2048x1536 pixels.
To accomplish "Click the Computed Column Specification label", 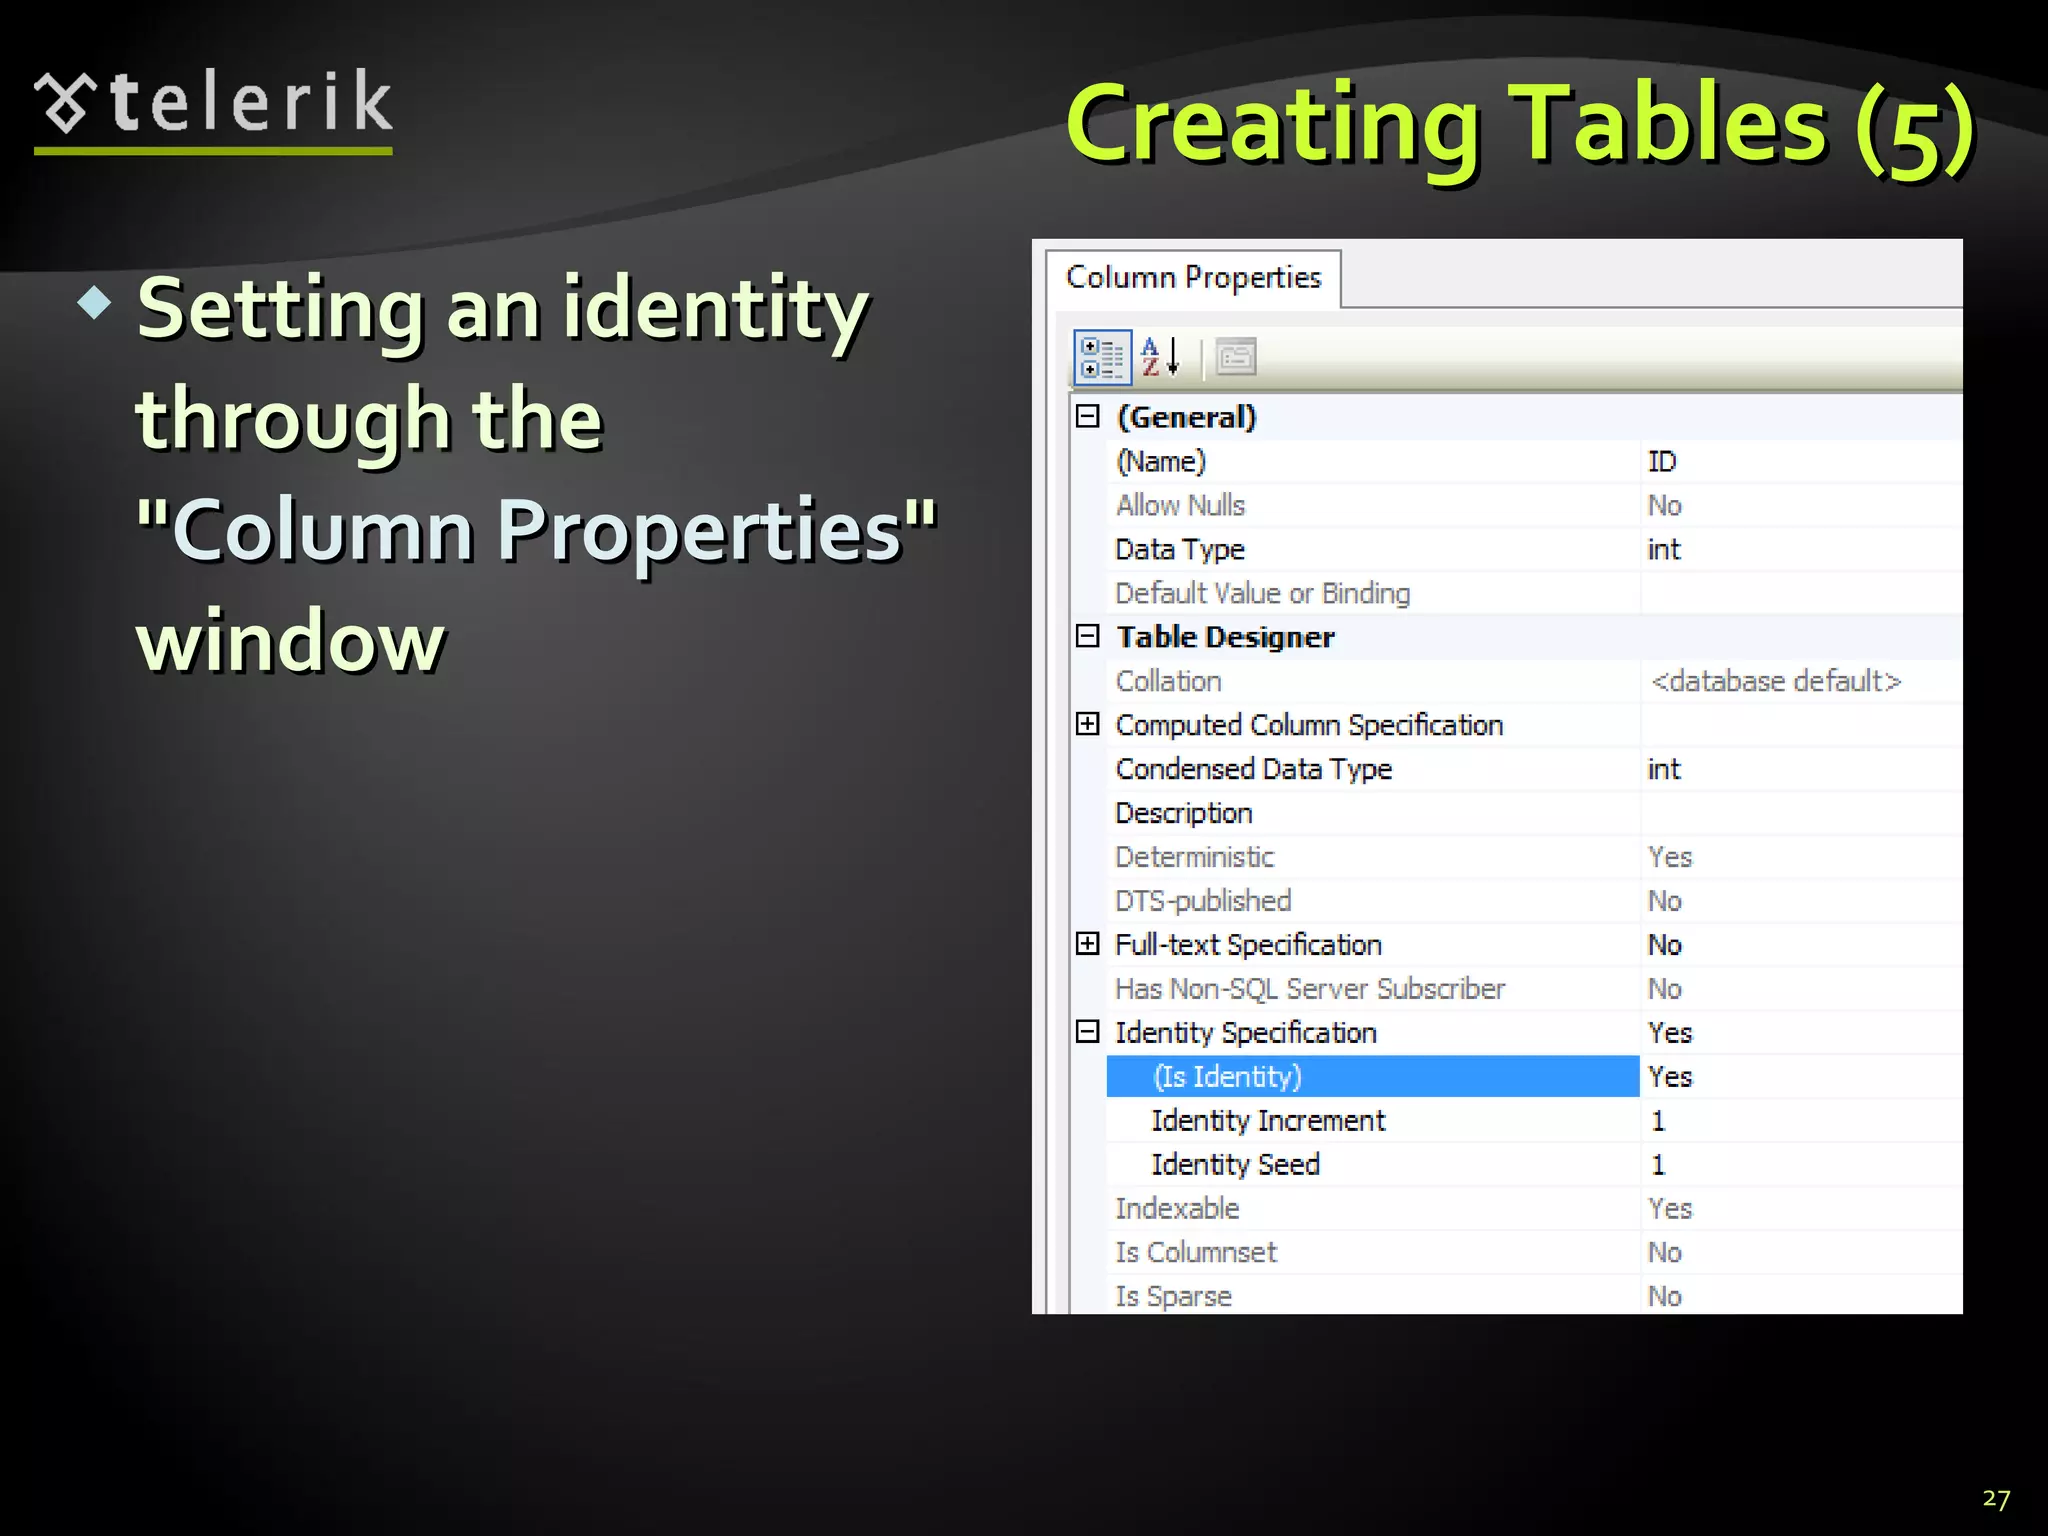I will 1309,725.
